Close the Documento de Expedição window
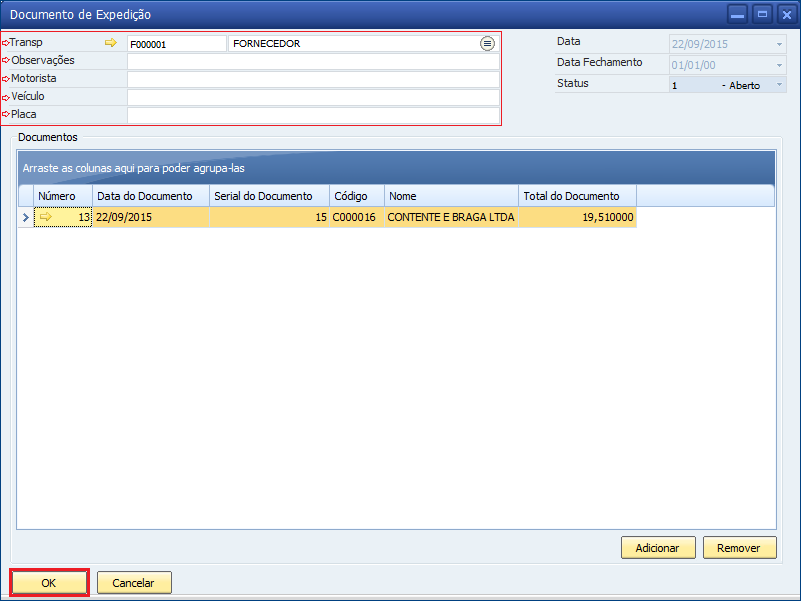The width and height of the screenshot is (801, 601). 787,14
